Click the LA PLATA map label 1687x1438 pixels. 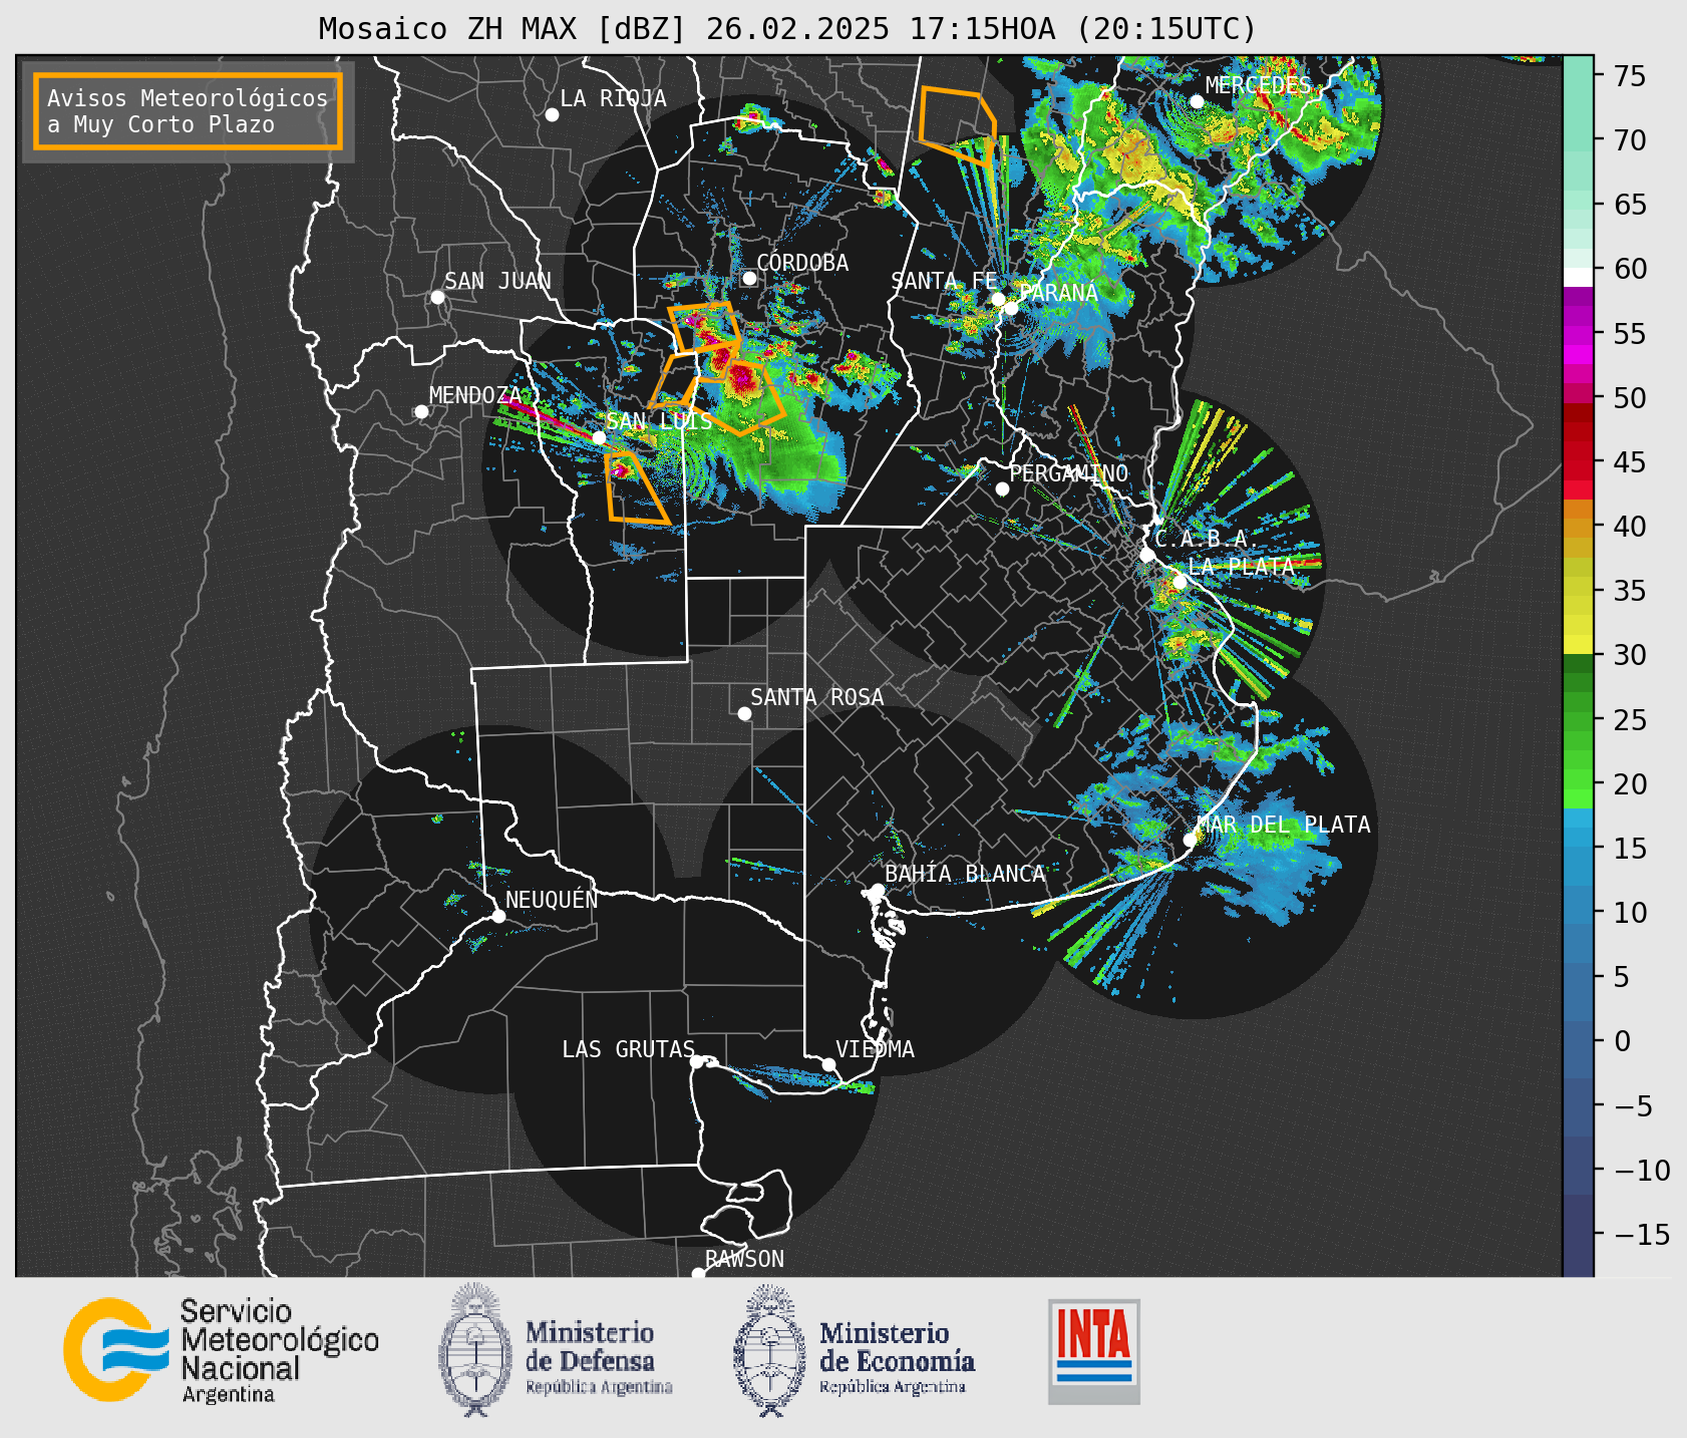1241,566
